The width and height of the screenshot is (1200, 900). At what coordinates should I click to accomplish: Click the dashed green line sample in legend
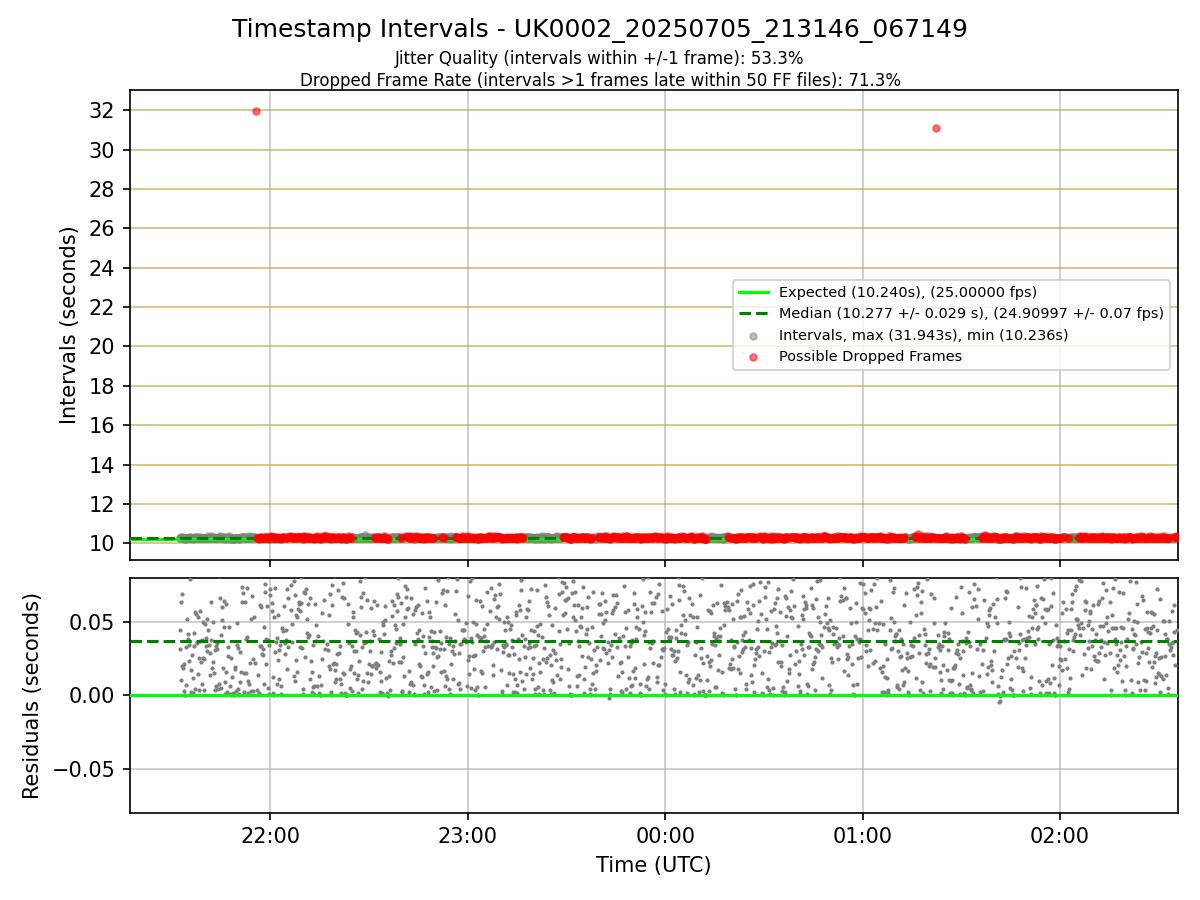tap(754, 314)
